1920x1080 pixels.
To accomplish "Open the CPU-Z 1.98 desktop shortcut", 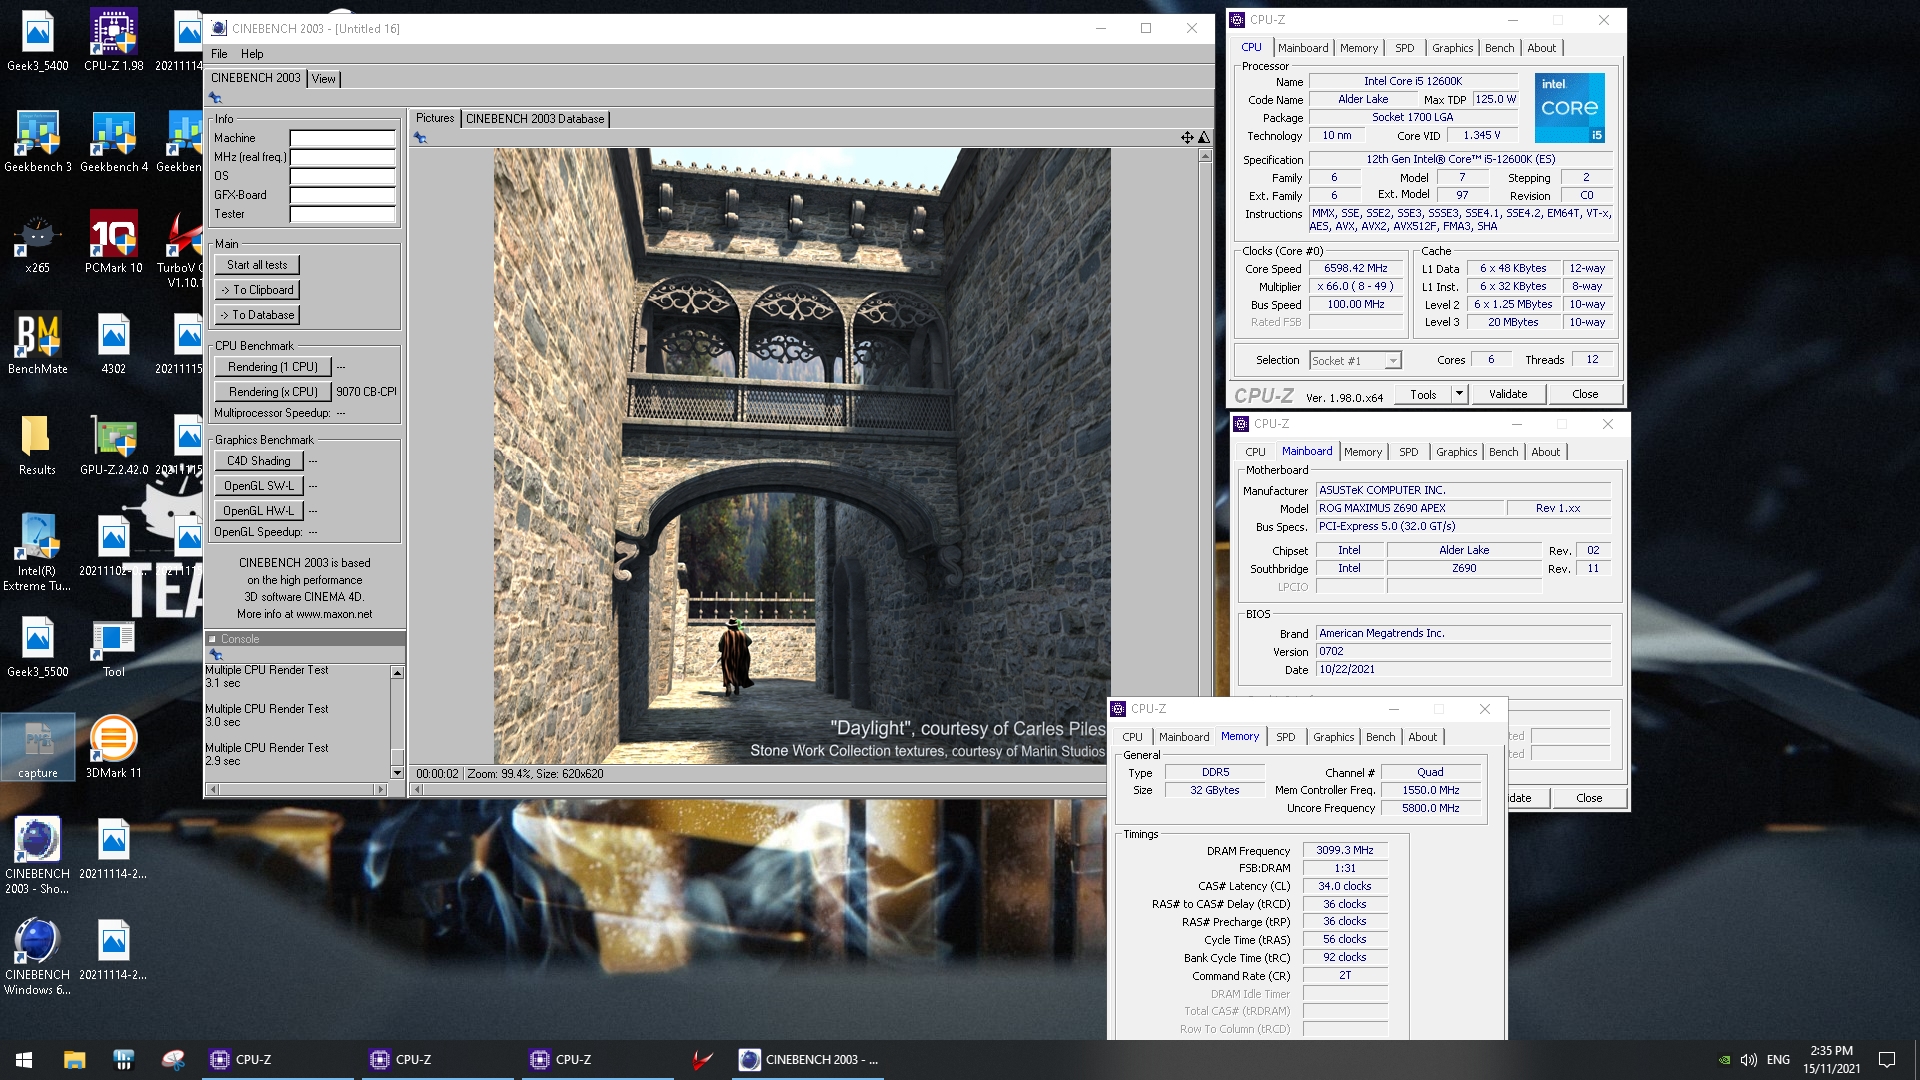I will pyautogui.click(x=114, y=41).
